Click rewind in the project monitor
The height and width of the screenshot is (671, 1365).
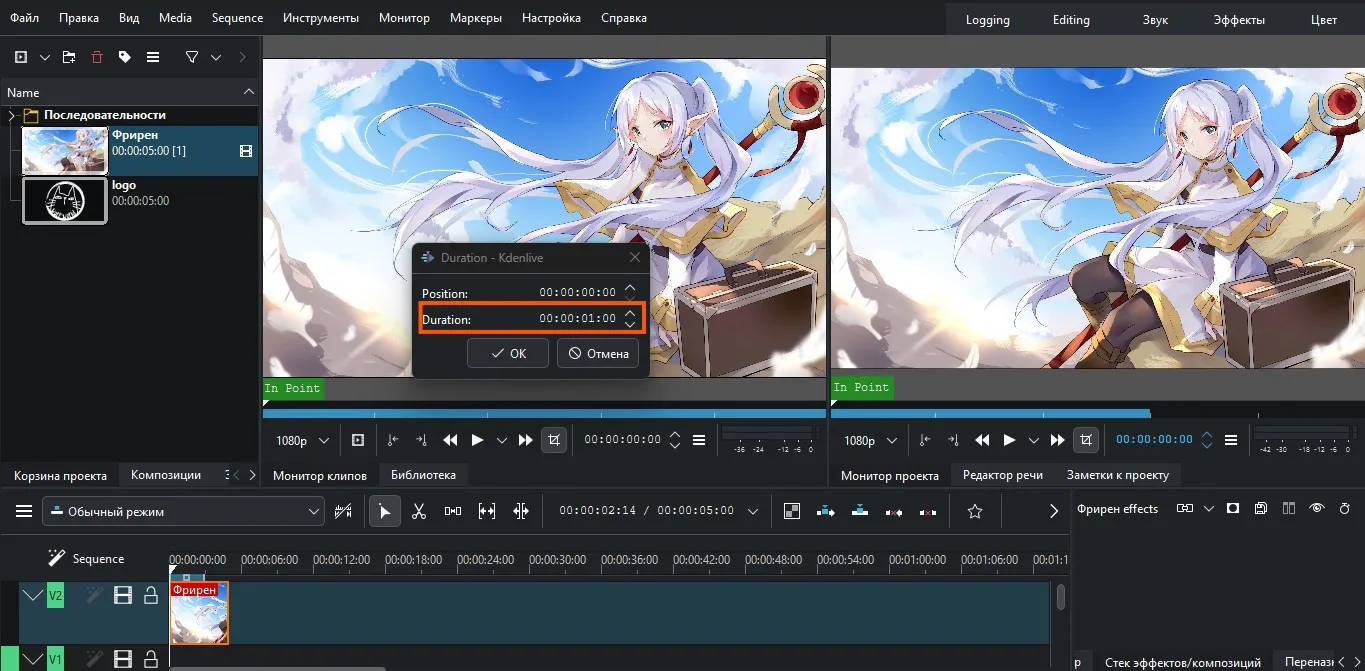coord(983,440)
